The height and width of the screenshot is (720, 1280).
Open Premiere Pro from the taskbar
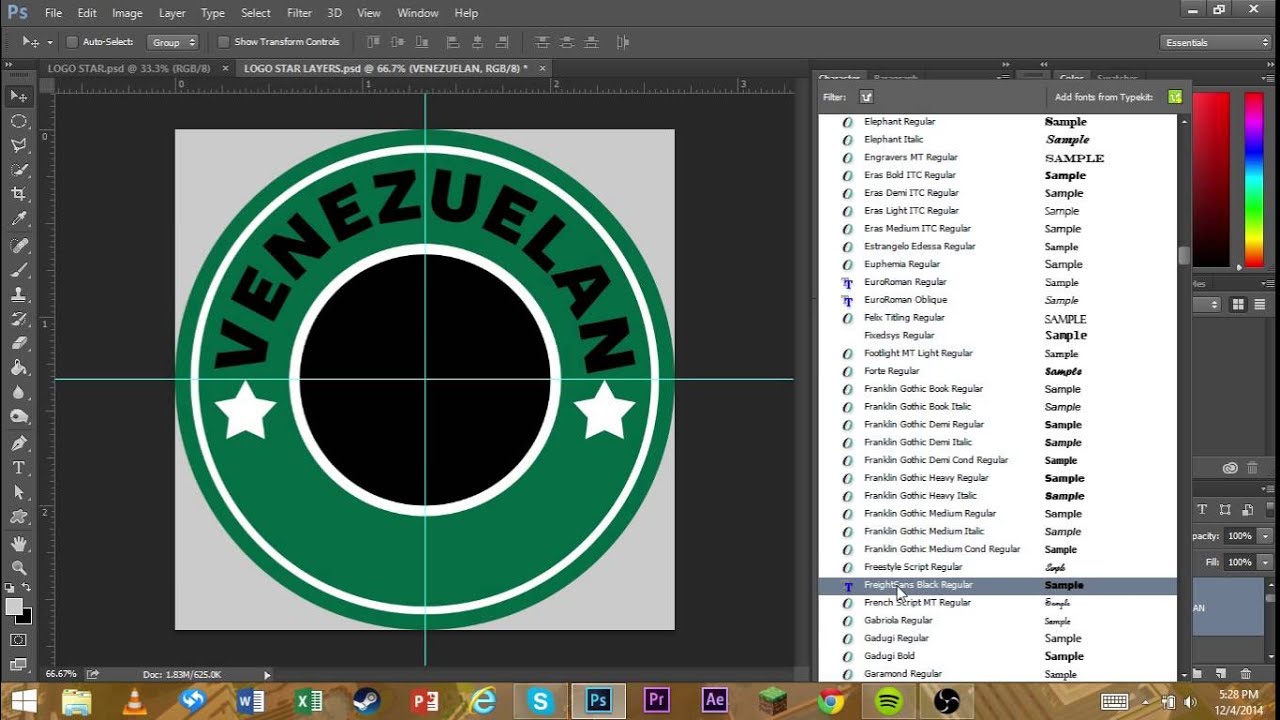click(x=656, y=700)
